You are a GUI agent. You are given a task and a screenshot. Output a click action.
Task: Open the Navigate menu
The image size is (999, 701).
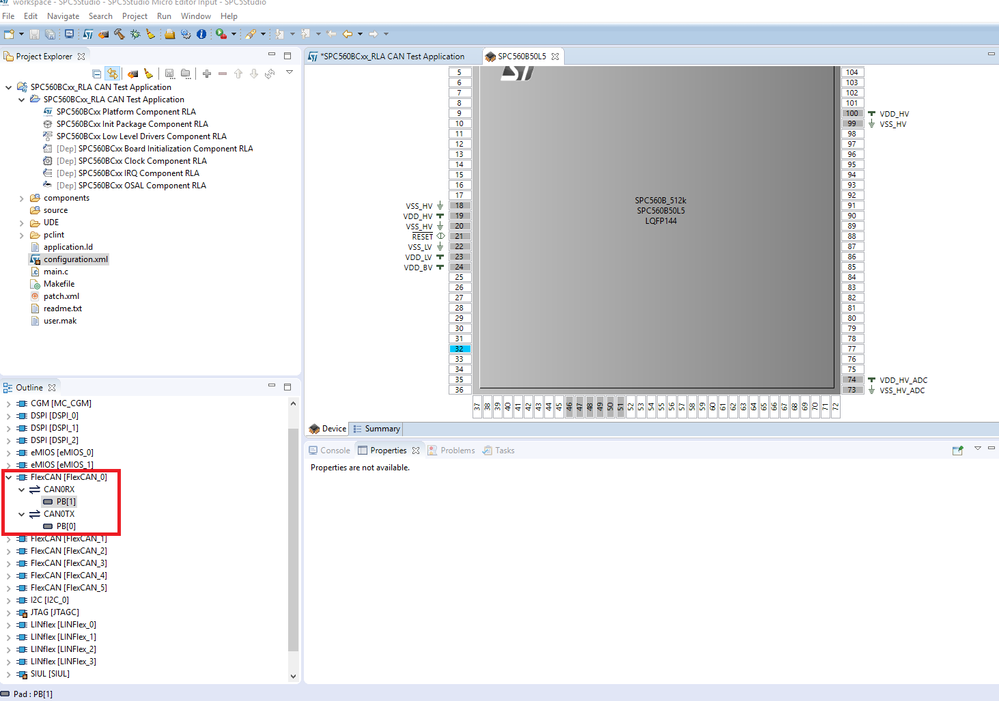click(63, 16)
